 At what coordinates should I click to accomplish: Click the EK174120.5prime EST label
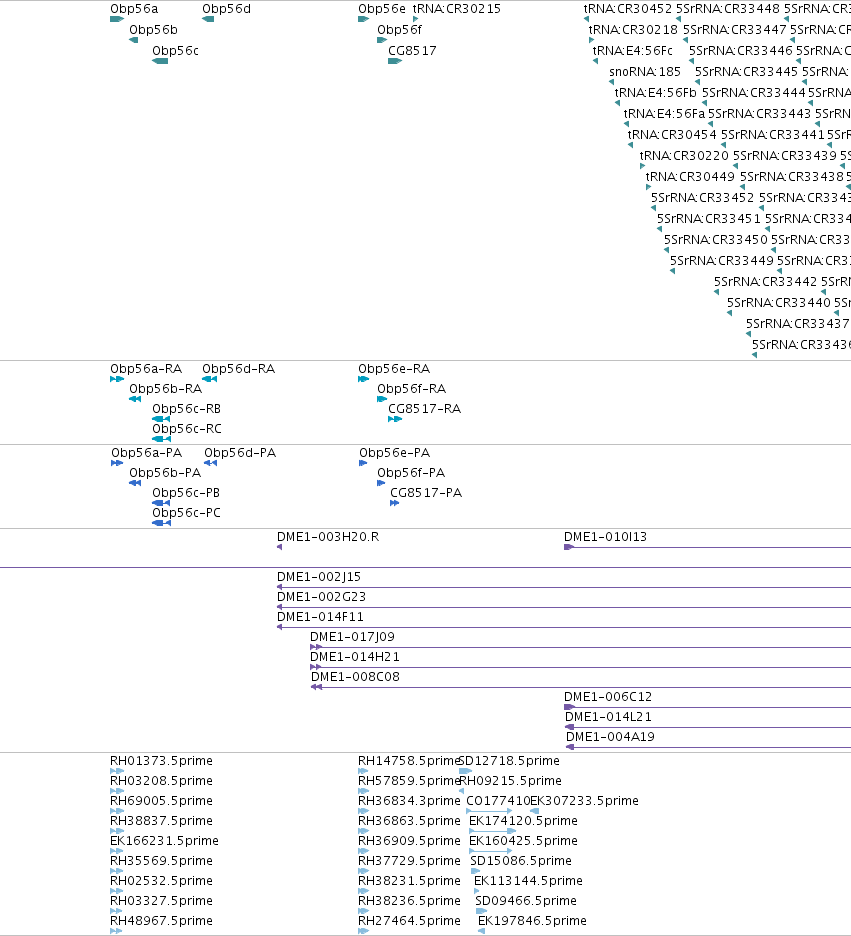523,821
